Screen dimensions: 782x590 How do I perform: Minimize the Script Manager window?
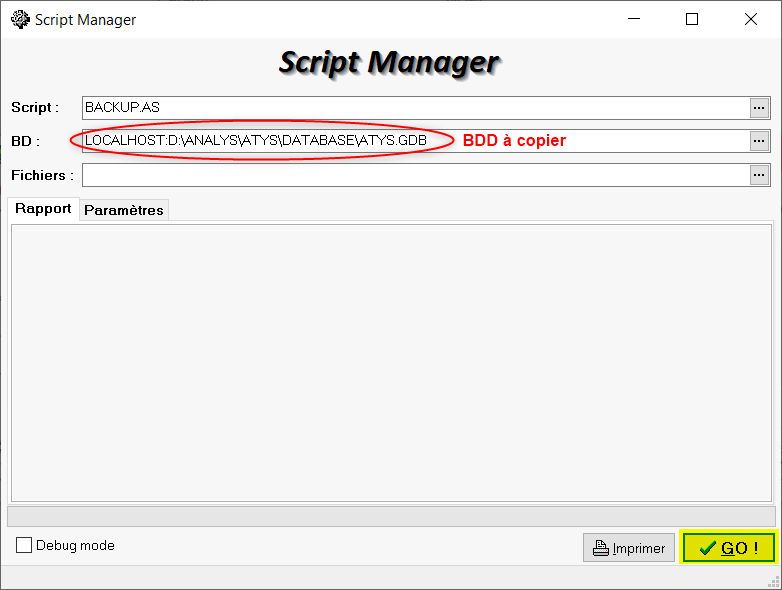coord(634,19)
